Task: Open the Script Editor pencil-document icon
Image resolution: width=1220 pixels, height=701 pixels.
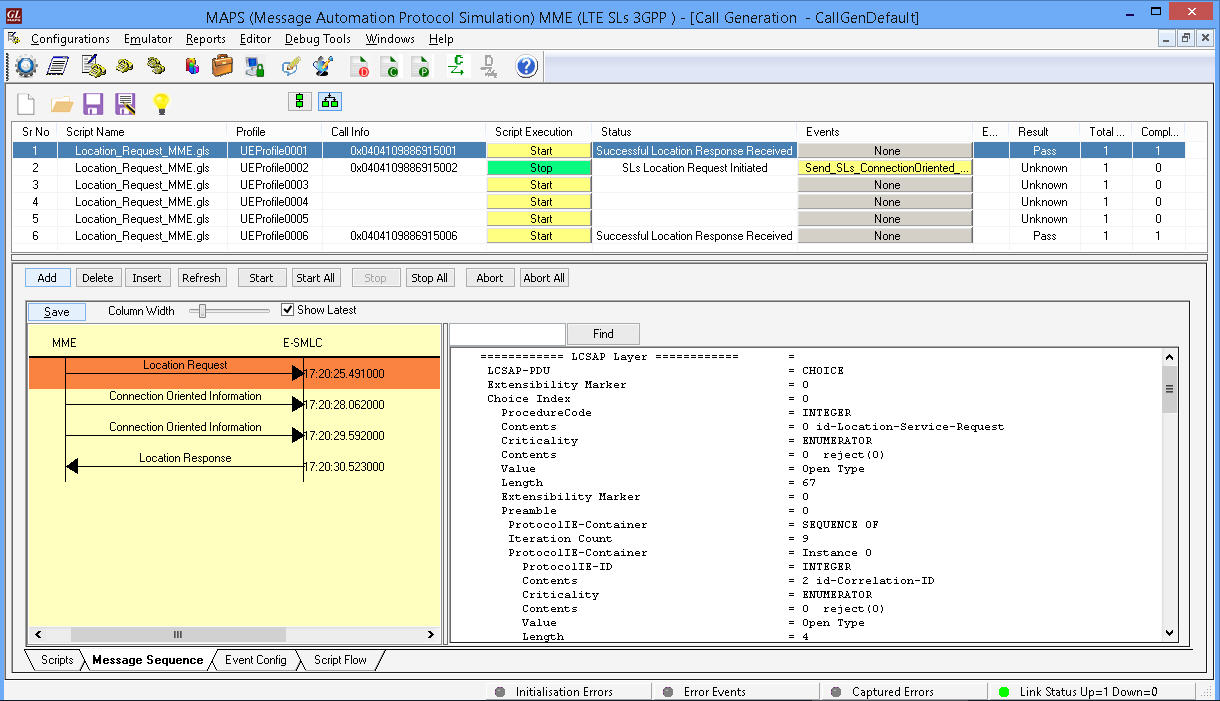Action: click(x=92, y=66)
